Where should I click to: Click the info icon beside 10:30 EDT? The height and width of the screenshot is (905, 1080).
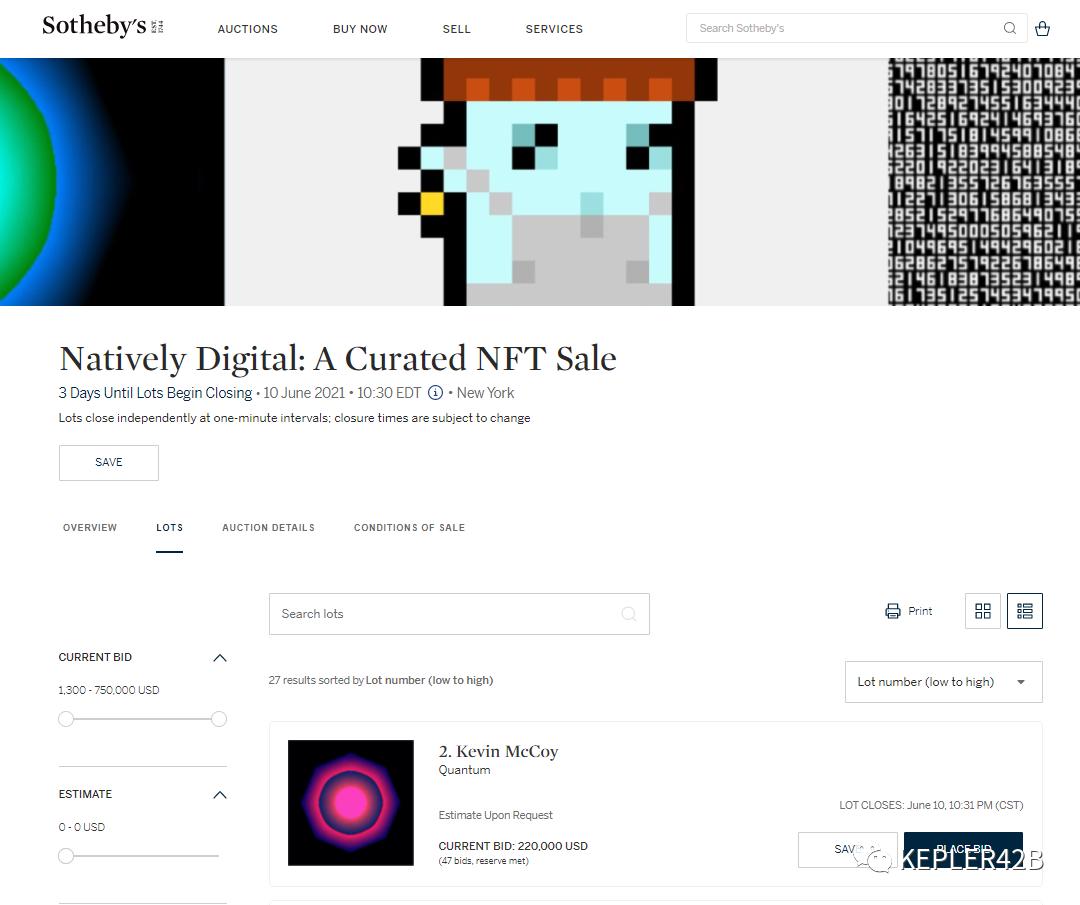pyautogui.click(x=435, y=393)
